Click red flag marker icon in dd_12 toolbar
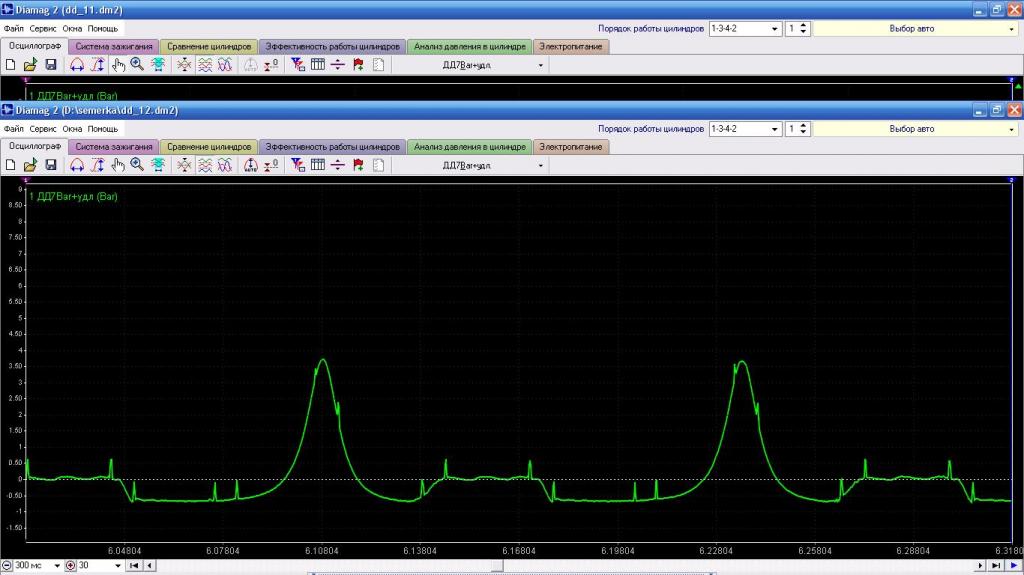Image resolution: width=1024 pixels, height=575 pixels. point(358,165)
